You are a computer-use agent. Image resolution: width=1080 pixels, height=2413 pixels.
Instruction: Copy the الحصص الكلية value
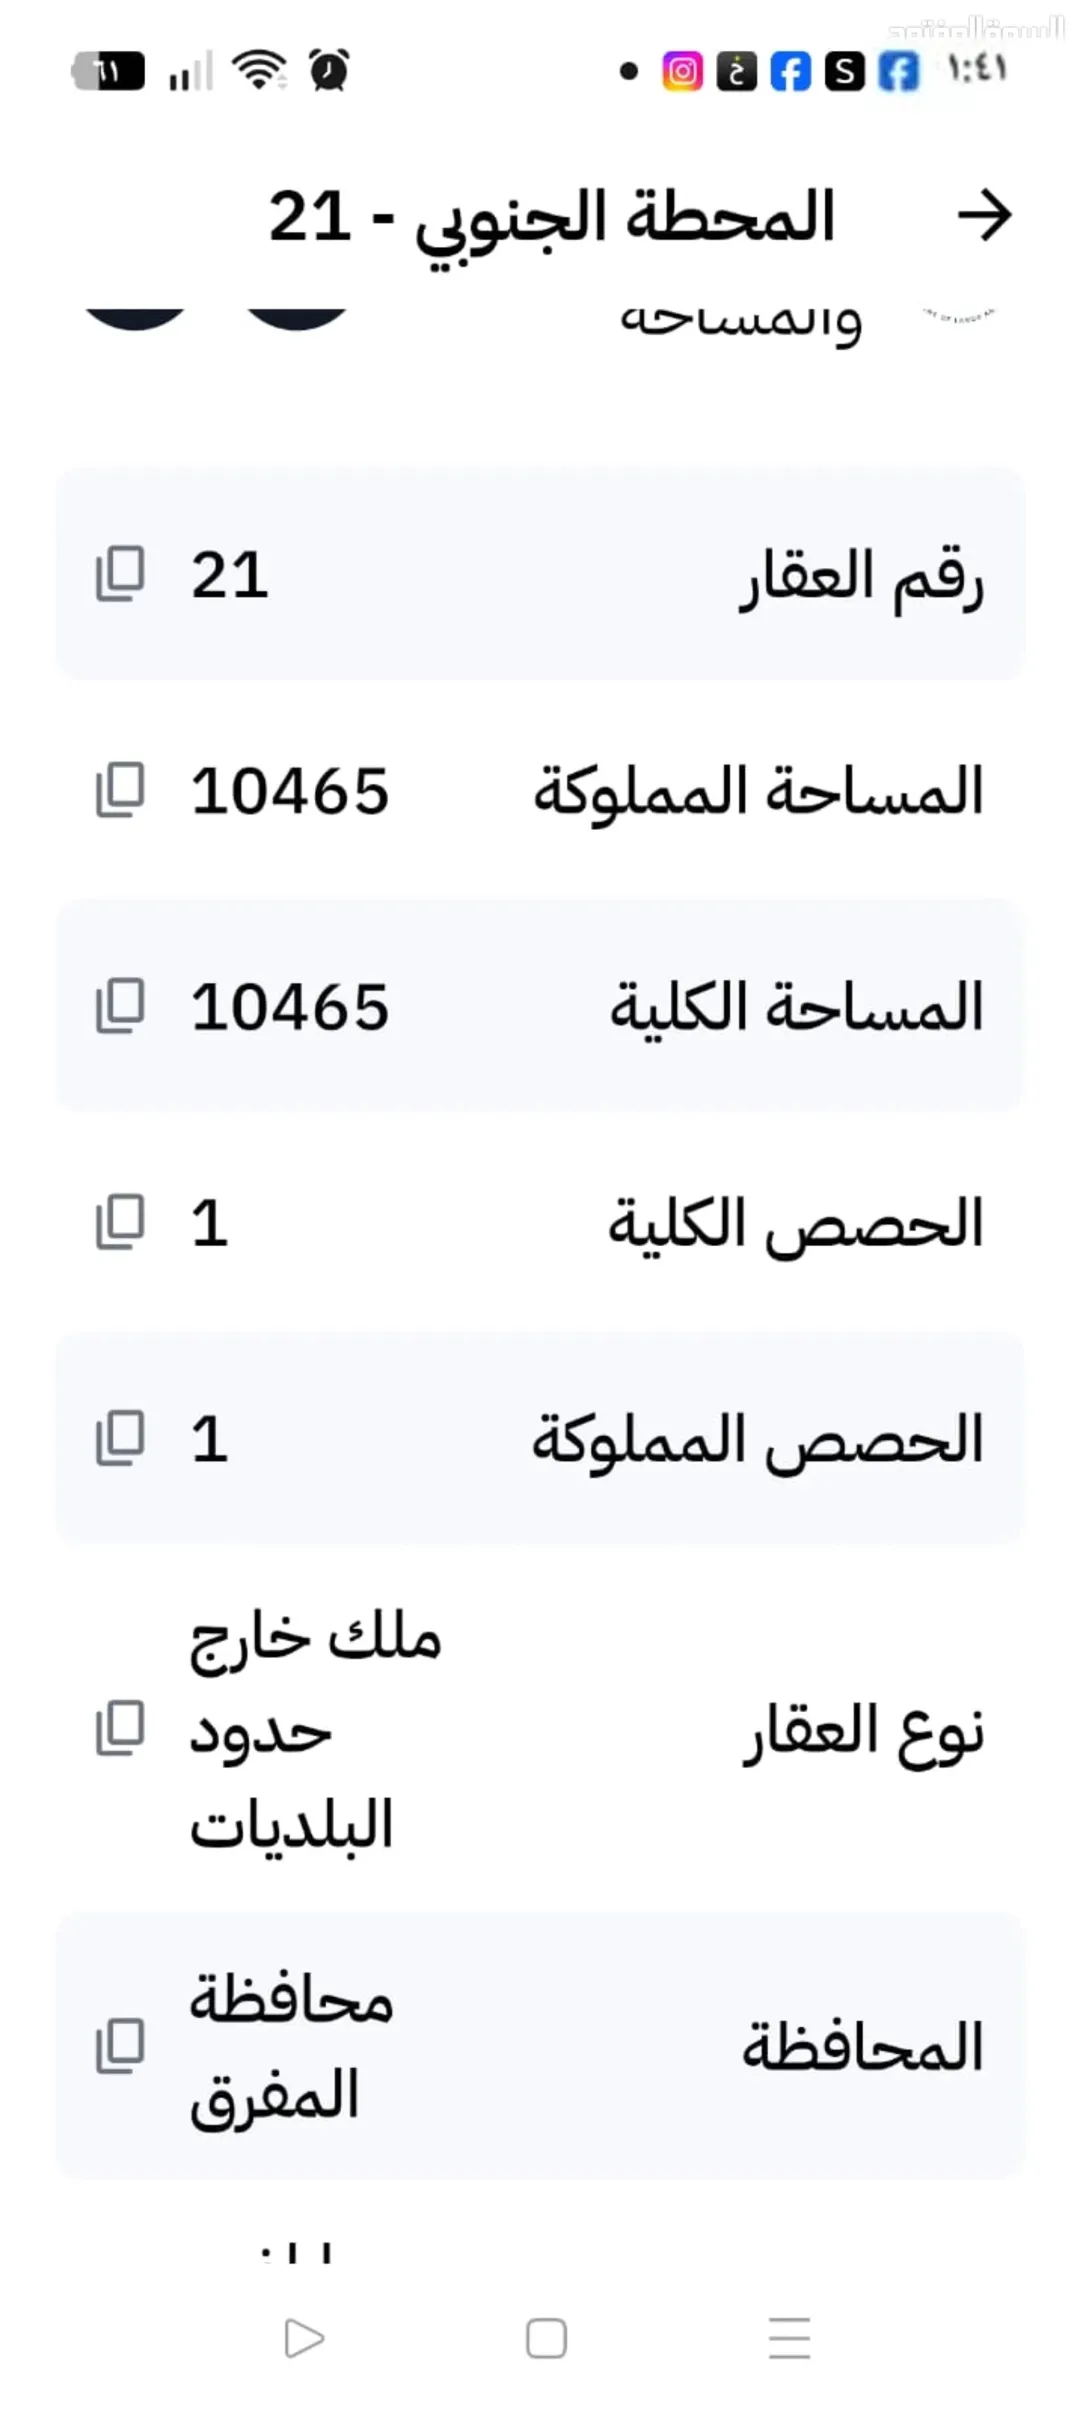point(120,1222)
